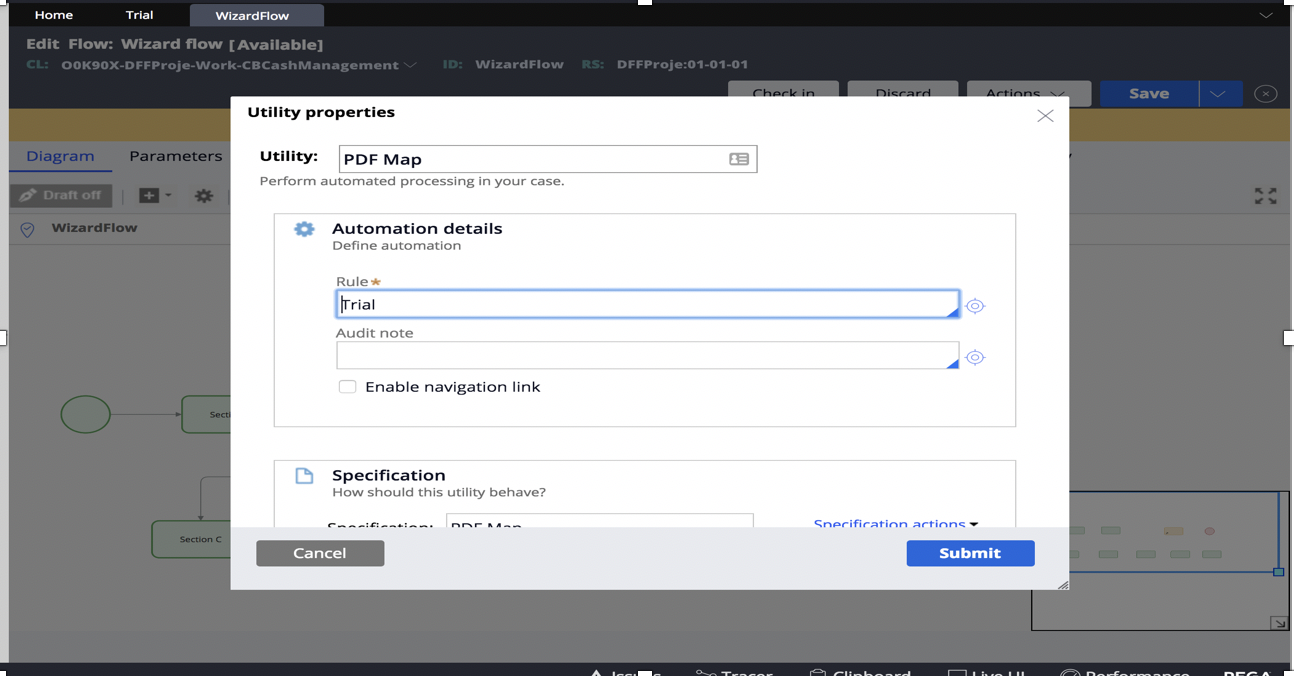1294x676 pixels.
Task: Click the Specification document icon
Action: (x=304, y=476)
